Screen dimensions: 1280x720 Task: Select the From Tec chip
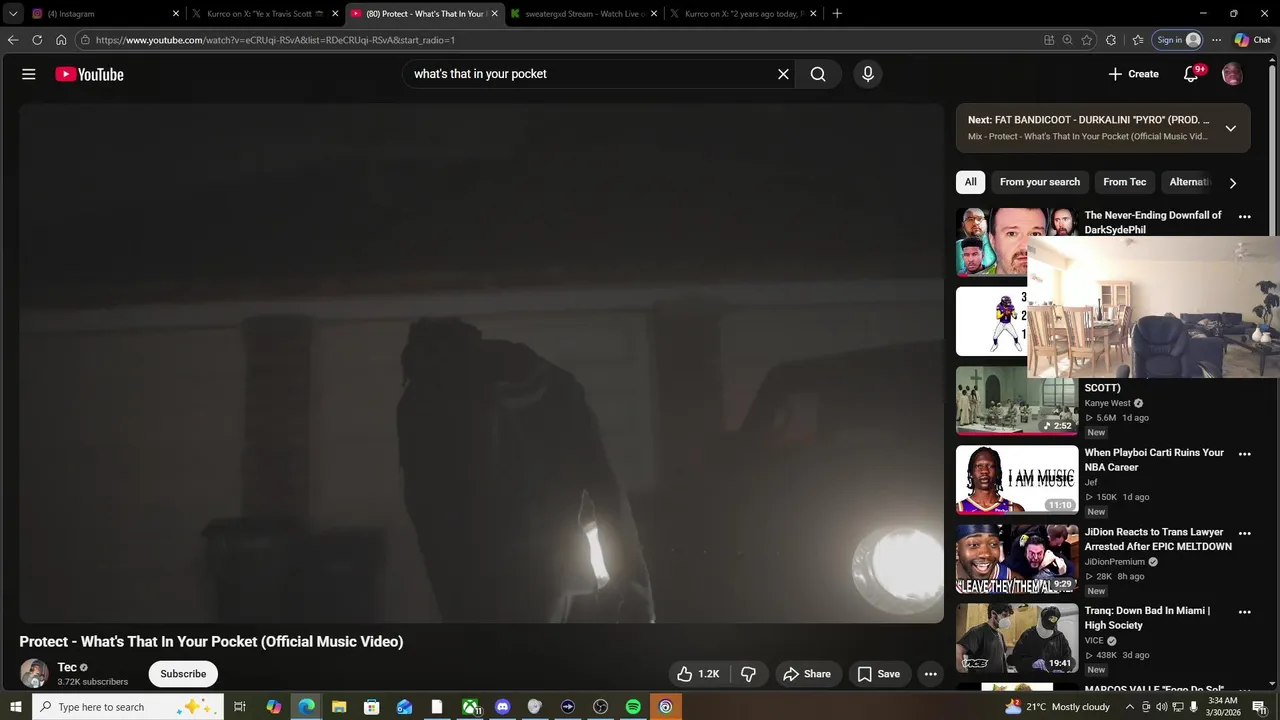(1124, 182)
